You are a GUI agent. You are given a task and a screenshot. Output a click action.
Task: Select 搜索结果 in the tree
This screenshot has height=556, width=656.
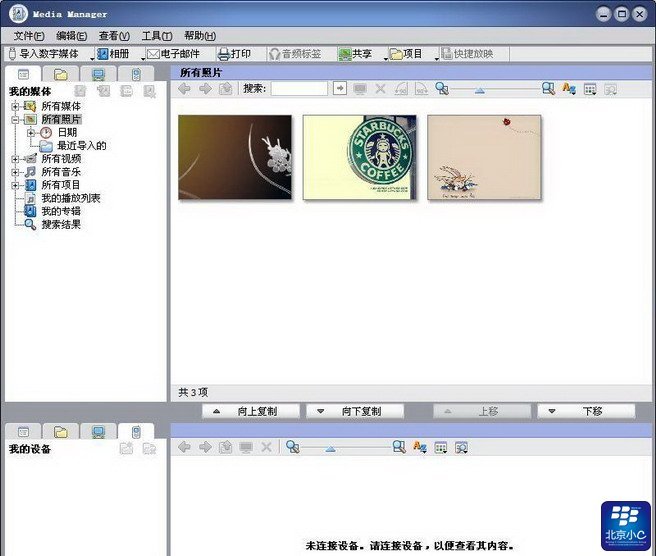(x=61, y=224)
